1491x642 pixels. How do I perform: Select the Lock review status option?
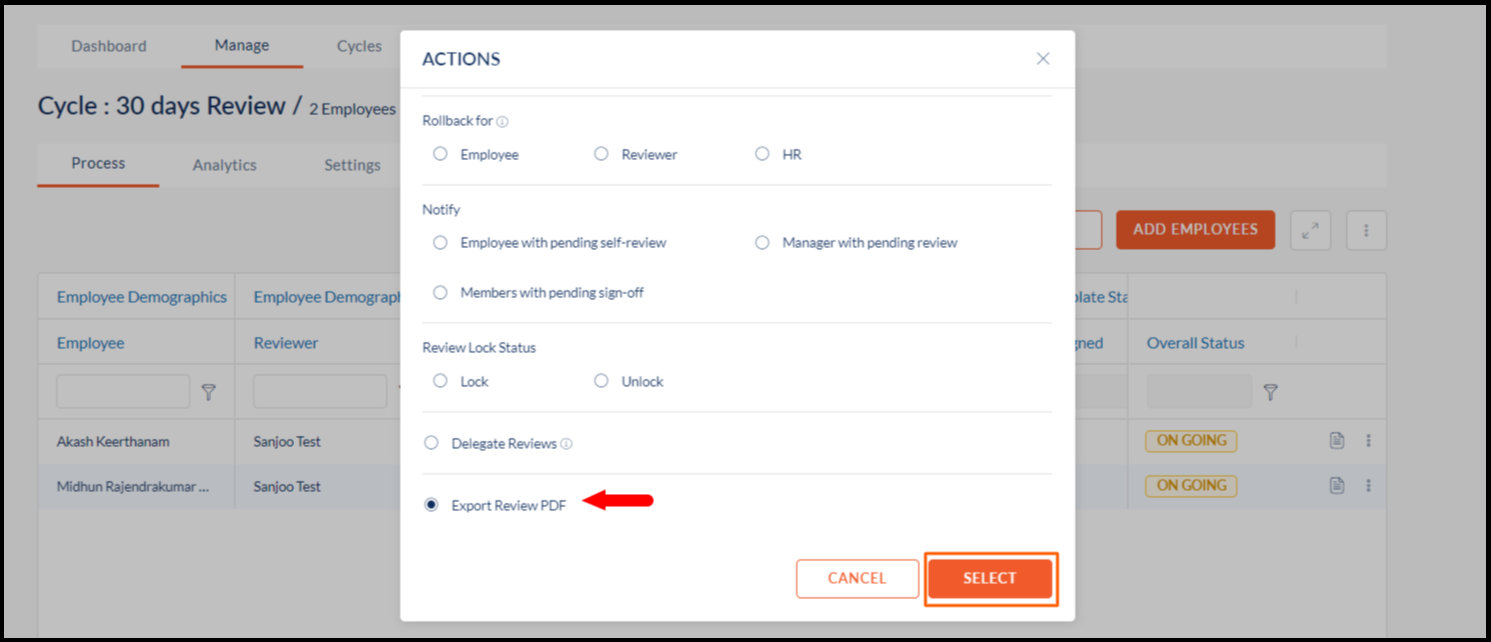coord(440,381)
